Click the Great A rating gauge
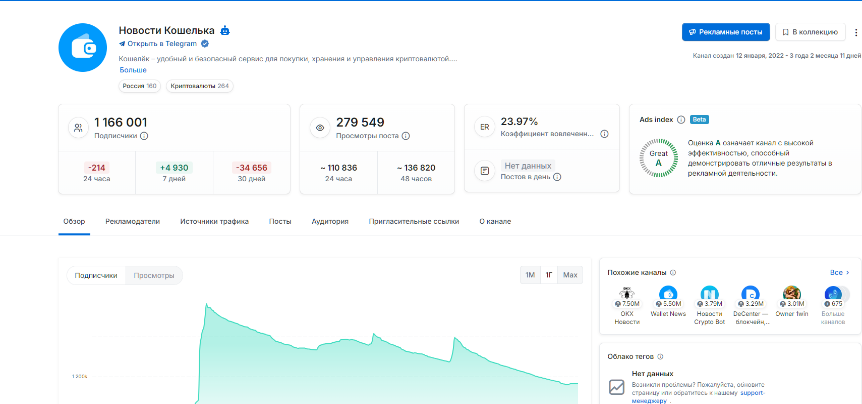Viewport: 862px width, 404px height. 659,158
